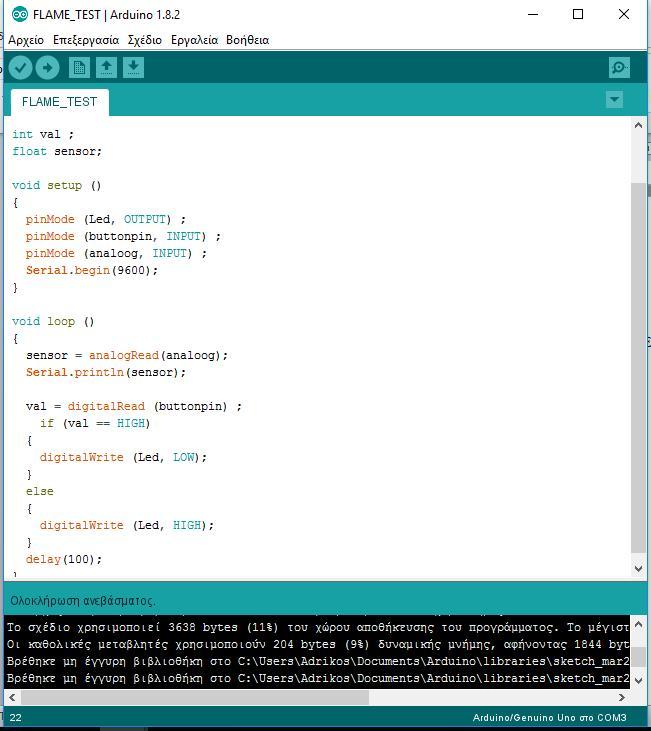Screen dimensions: 651x731
Task: Click console scrollbar up arrow
Action: 638,624
